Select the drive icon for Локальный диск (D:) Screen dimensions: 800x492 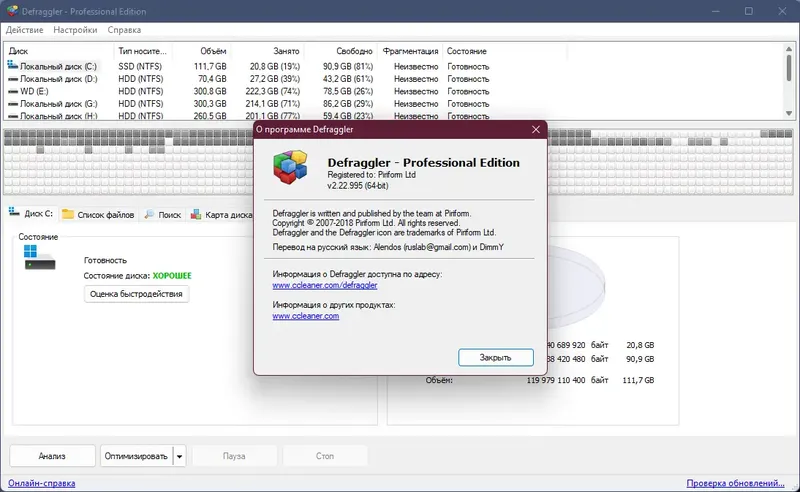click(13, 79)
